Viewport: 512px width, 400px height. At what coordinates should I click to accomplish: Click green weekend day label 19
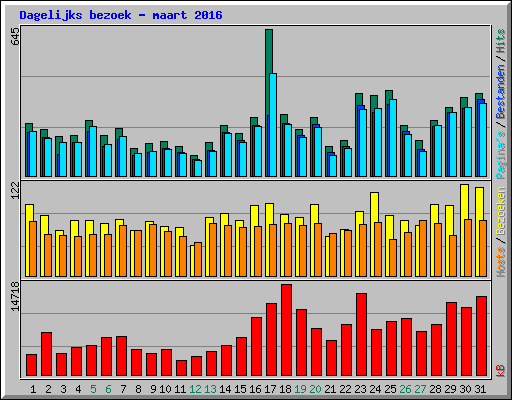300,389
